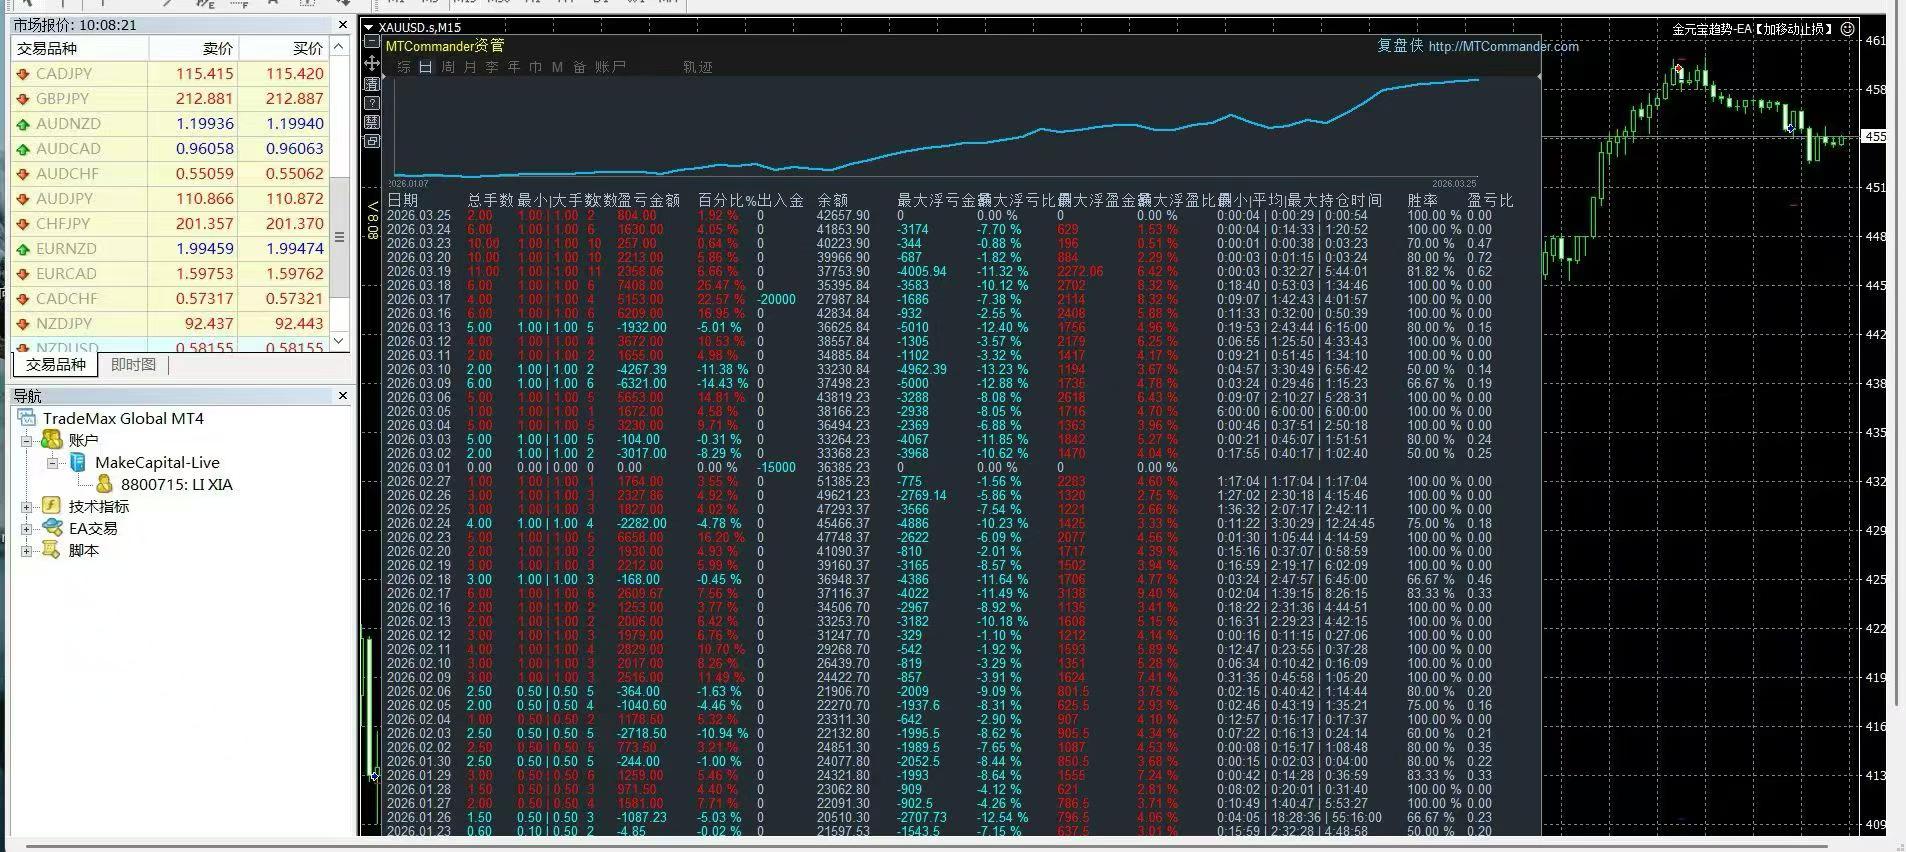Click the user icon beside 8800715: LI XIA
Viewport: 1906px width, 852px height.
tap(104, 484)
